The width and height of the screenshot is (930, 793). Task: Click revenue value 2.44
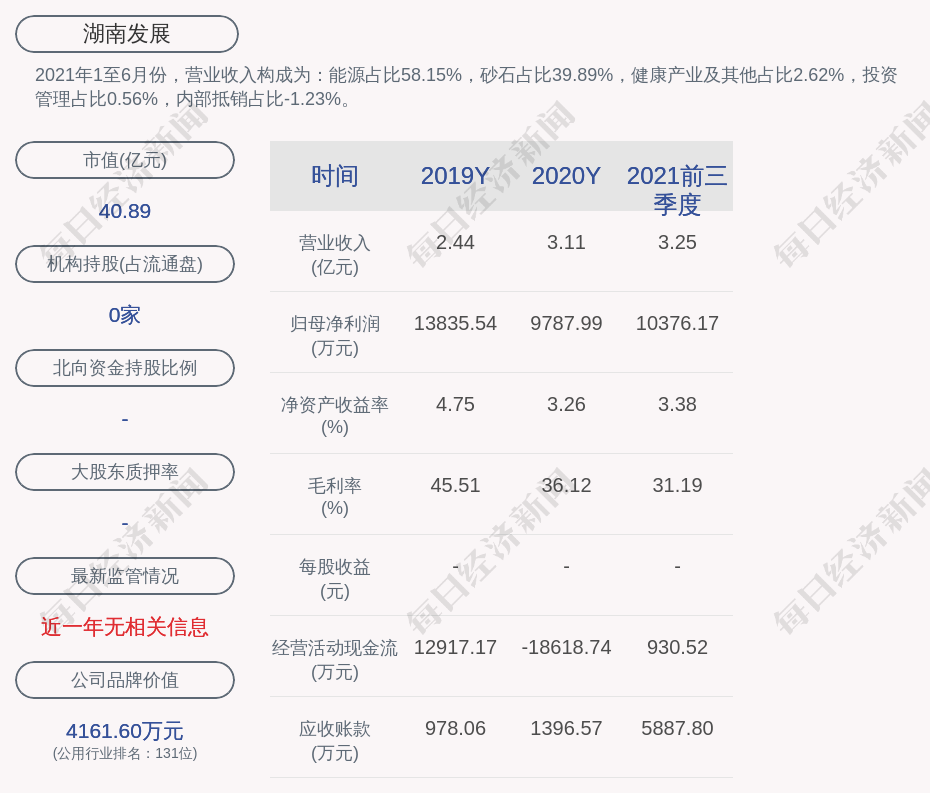click(455, 242)
